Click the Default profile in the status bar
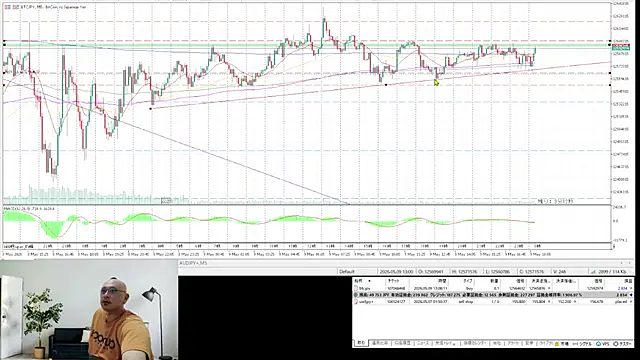640x360 pixels. [x=347, y=271]
